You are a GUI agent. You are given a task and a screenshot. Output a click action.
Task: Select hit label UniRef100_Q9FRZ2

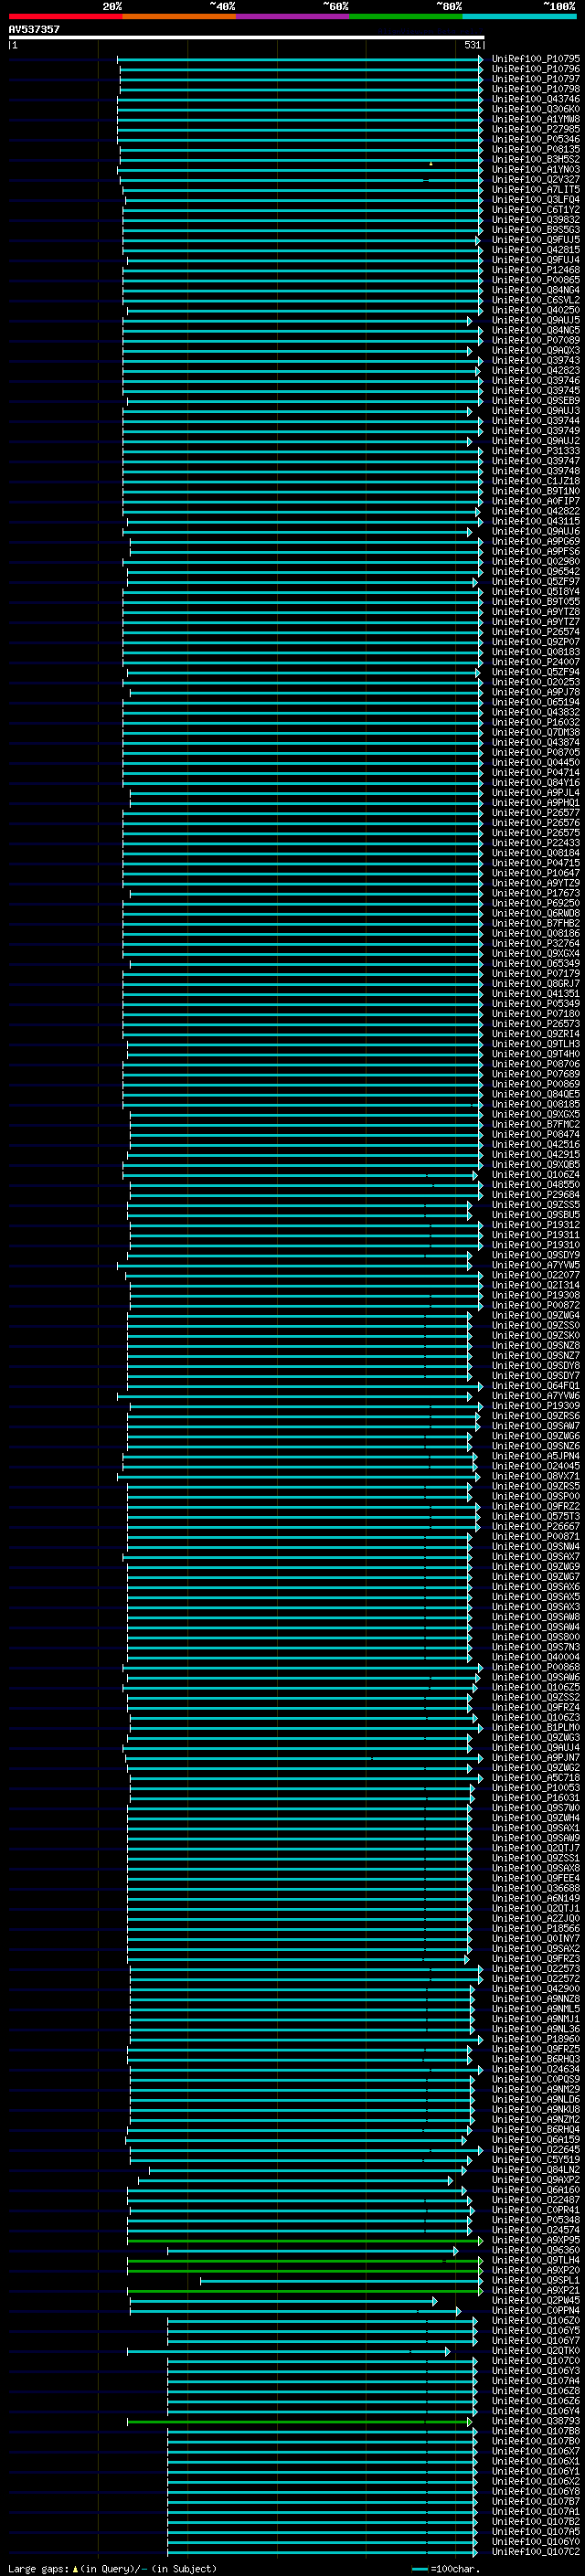coord(536,1506)
